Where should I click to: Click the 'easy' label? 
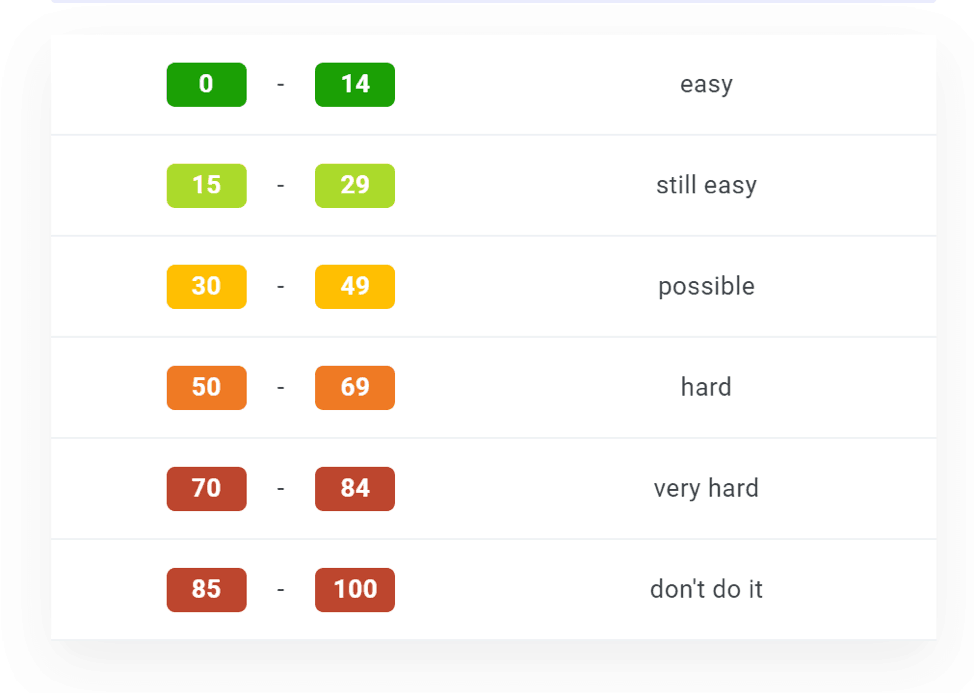tap(706, 84)
